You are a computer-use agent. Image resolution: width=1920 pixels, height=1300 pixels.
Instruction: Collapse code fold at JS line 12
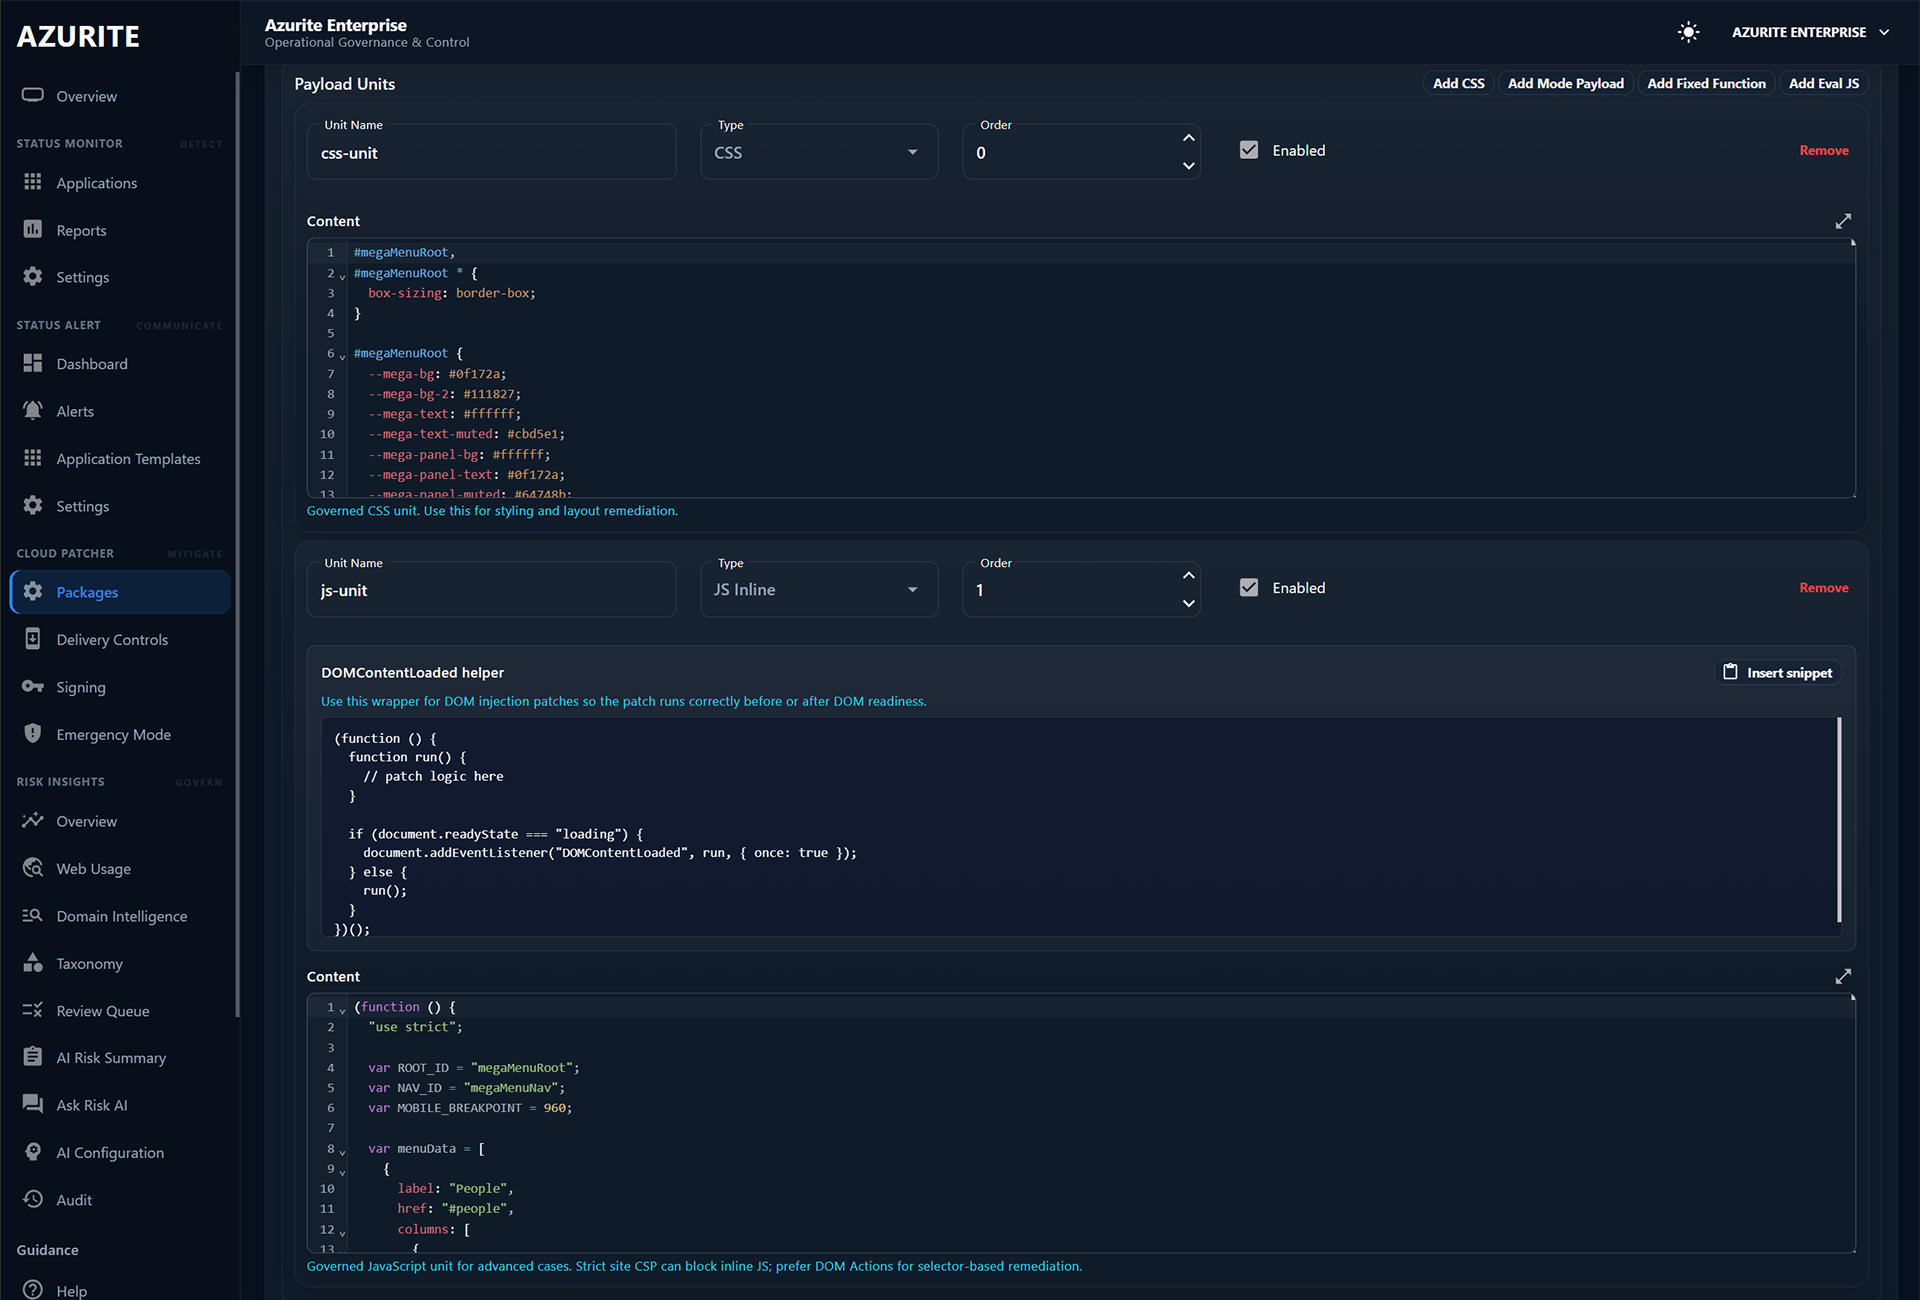(342, 1233)
